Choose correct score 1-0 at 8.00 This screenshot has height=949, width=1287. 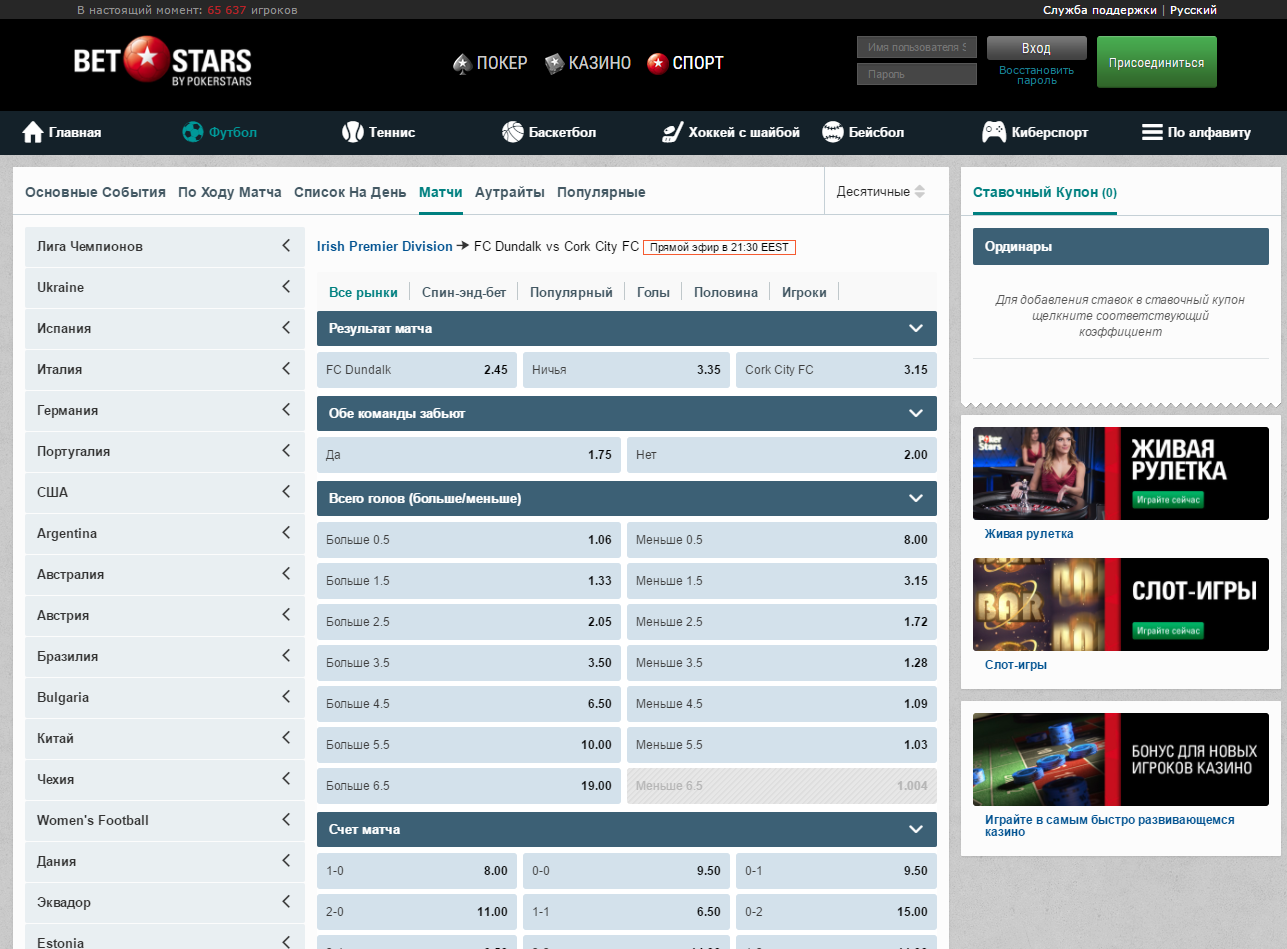tap(417, 870)
